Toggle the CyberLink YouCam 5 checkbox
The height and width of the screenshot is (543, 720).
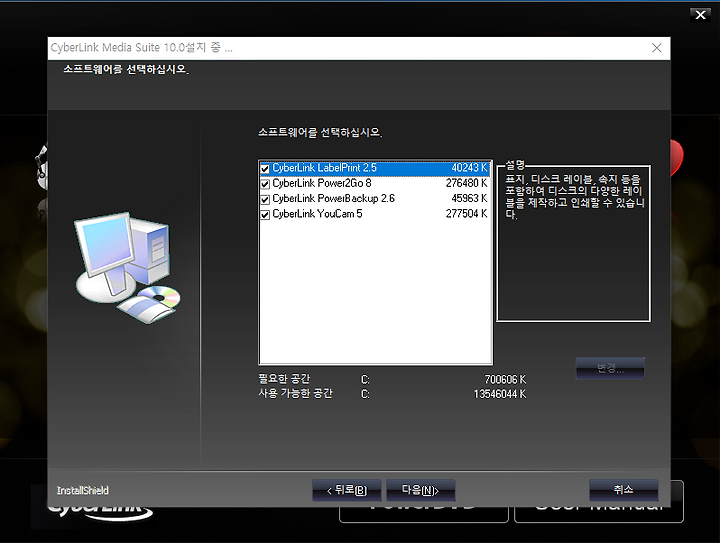point(265,214)
